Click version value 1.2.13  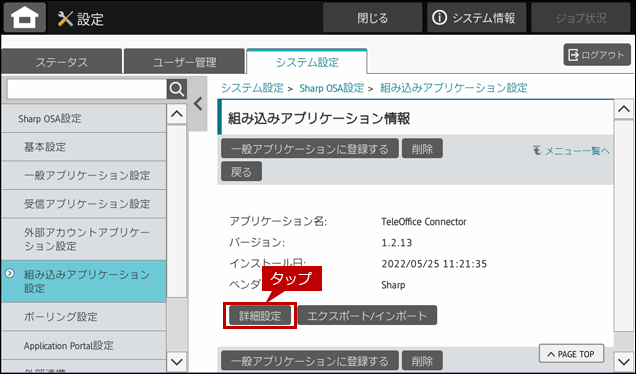click(397, 243)
